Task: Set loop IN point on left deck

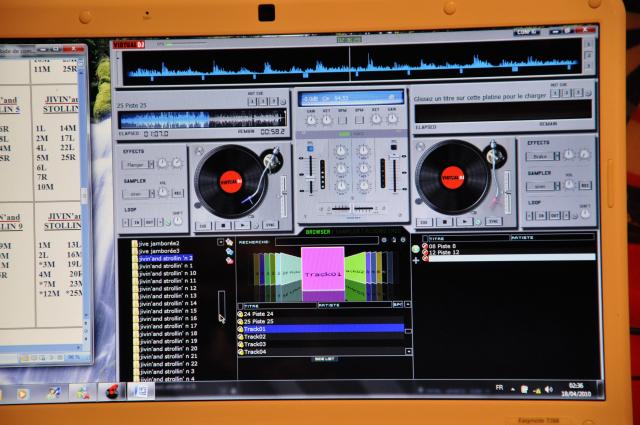Action: [137, 223]
